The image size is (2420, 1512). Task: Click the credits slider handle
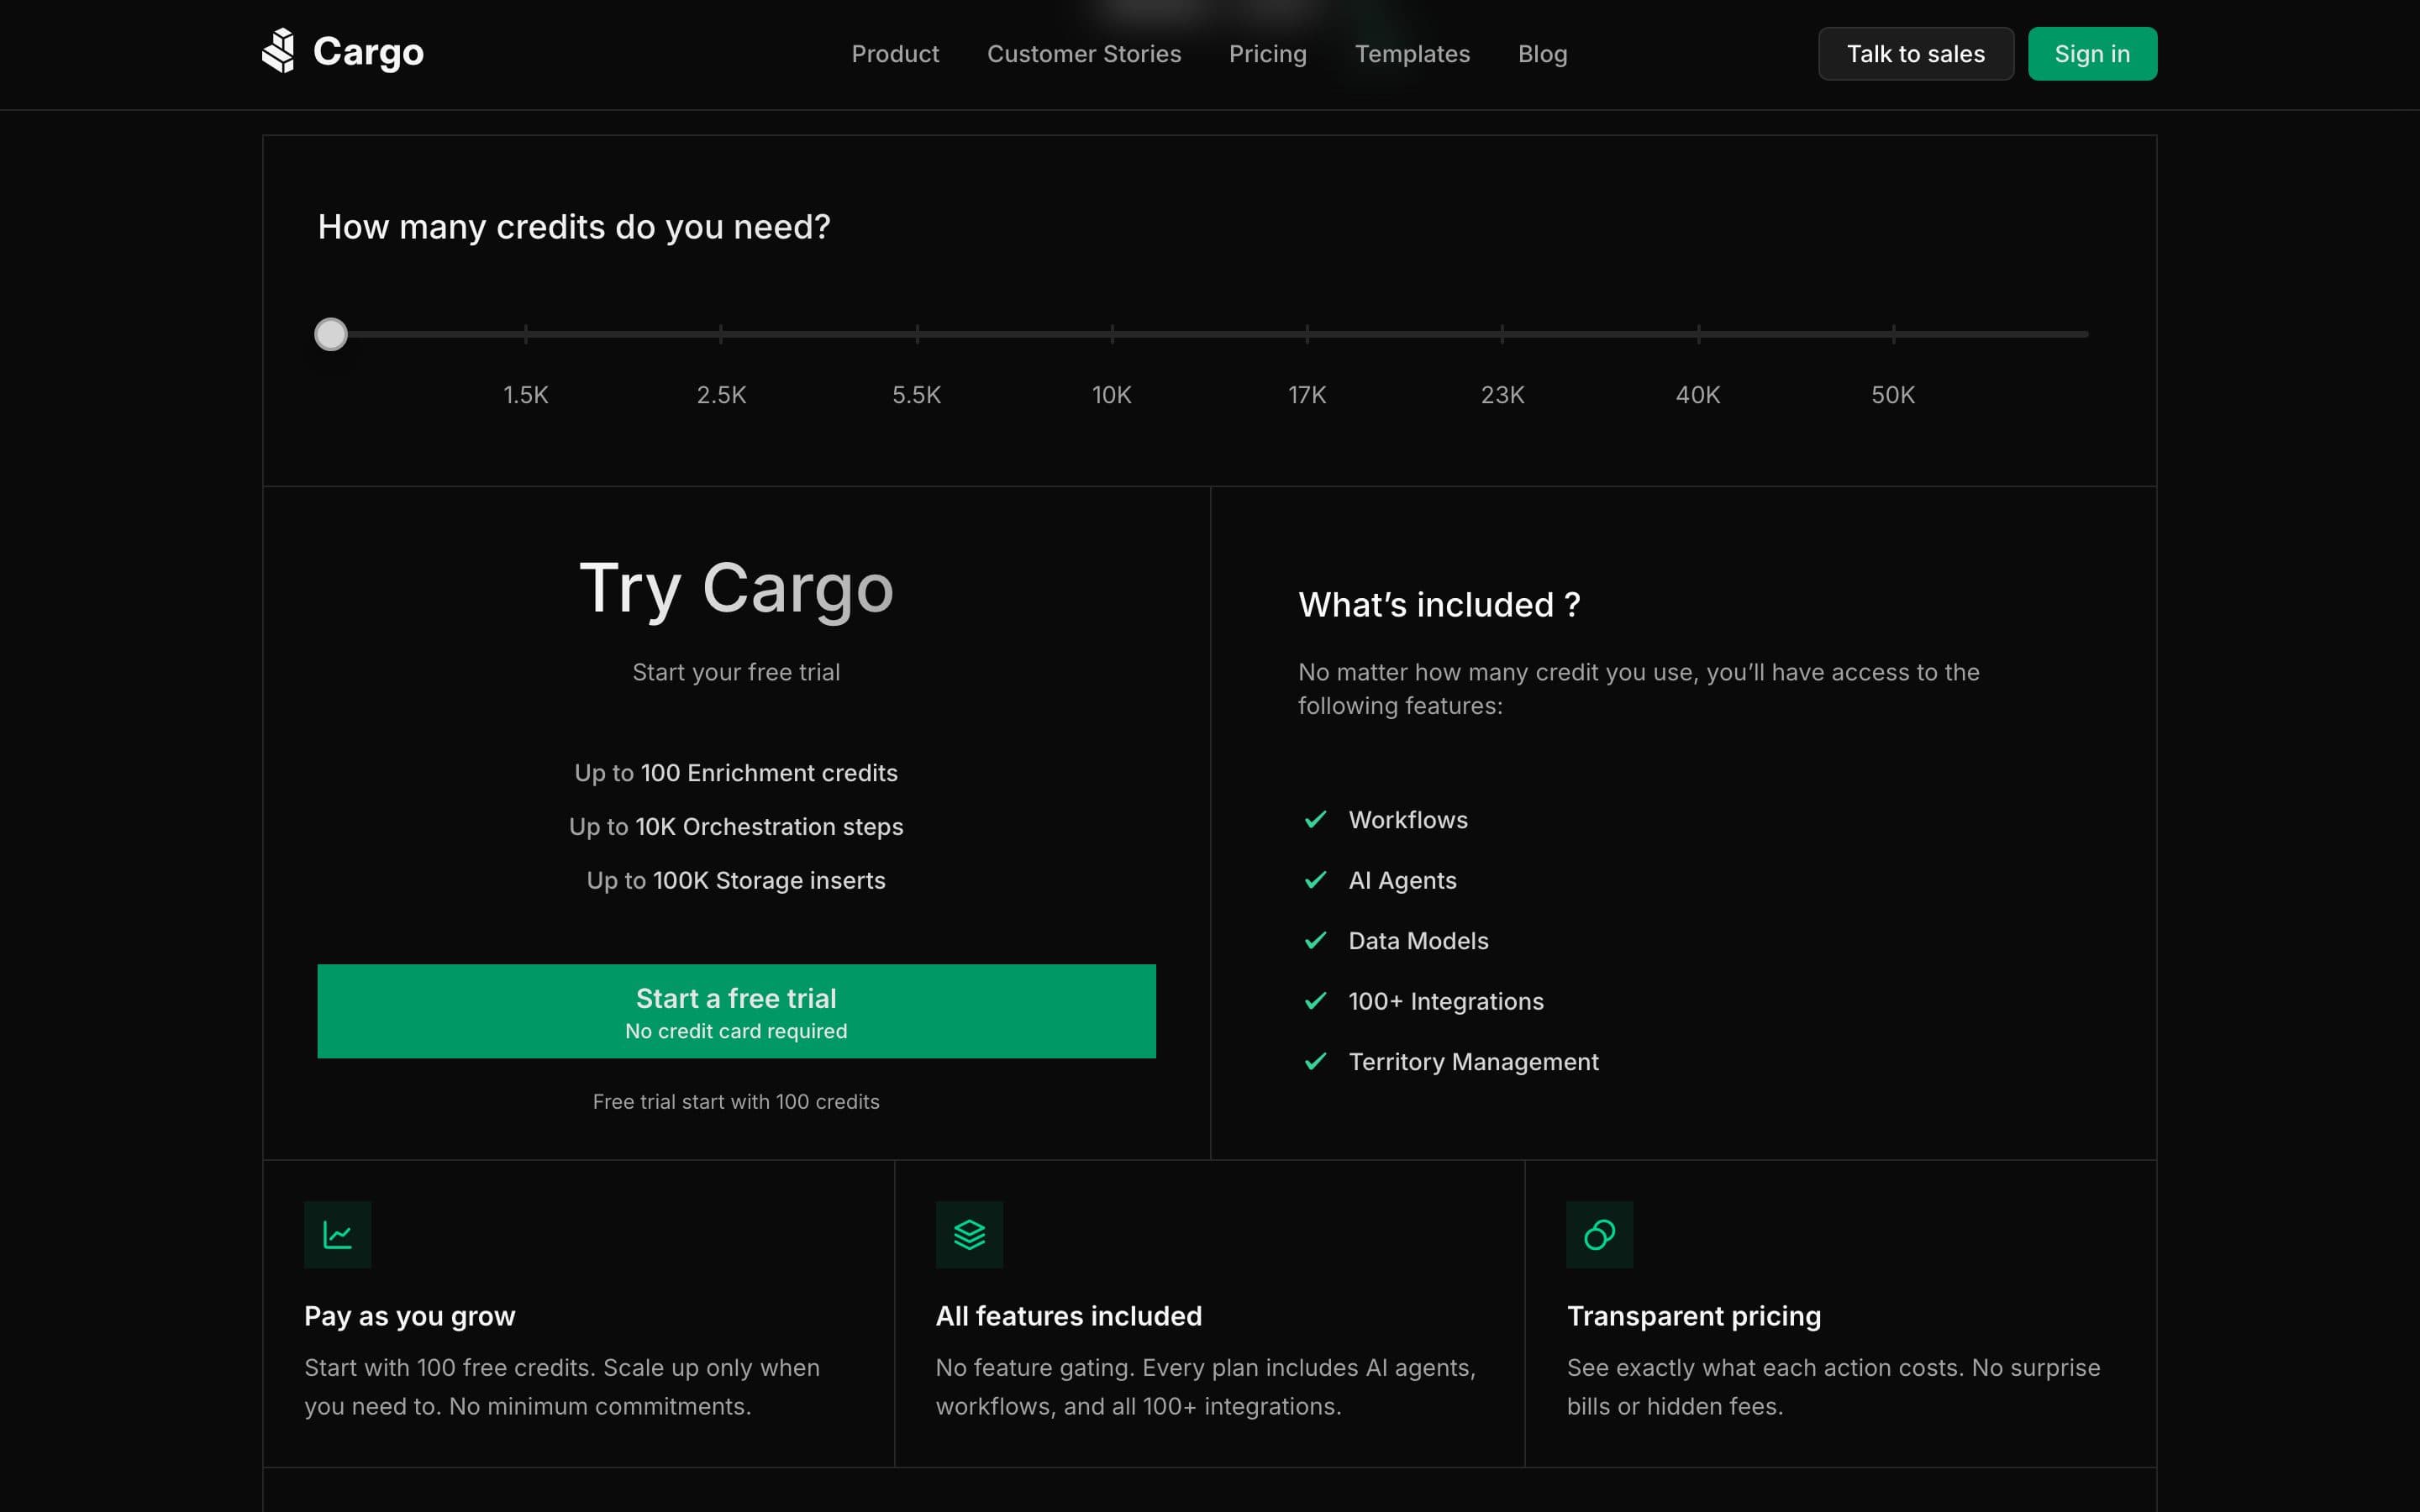(331, 334)
